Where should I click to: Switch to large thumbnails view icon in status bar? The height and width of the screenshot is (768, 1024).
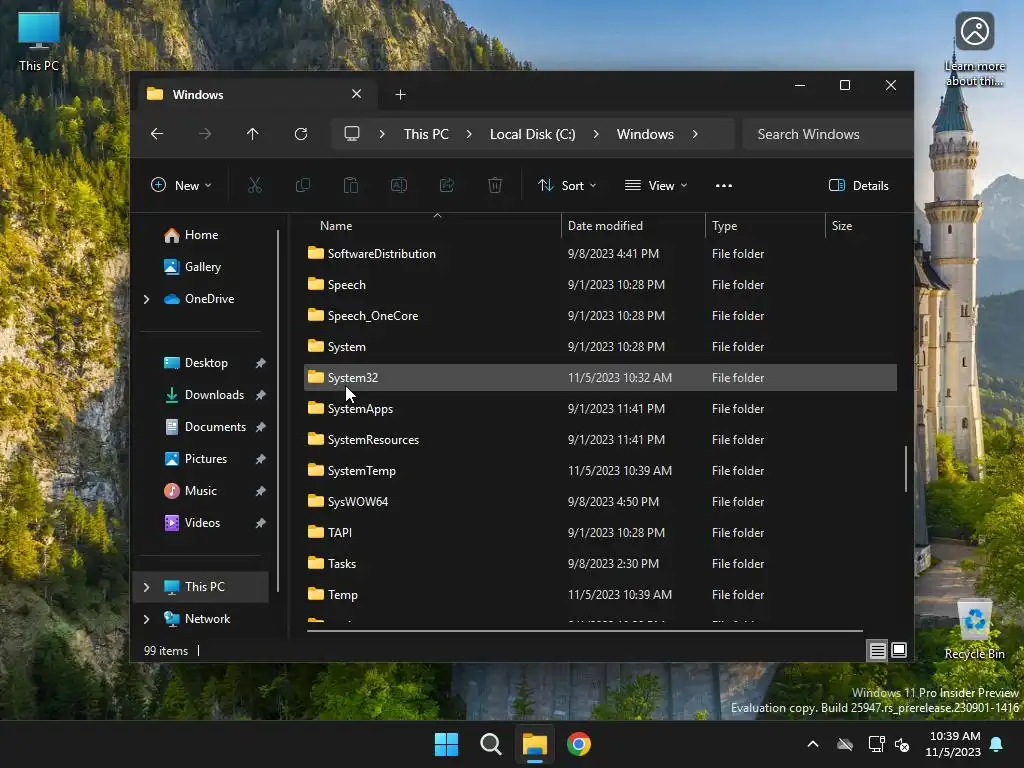(x=899, y=650)
